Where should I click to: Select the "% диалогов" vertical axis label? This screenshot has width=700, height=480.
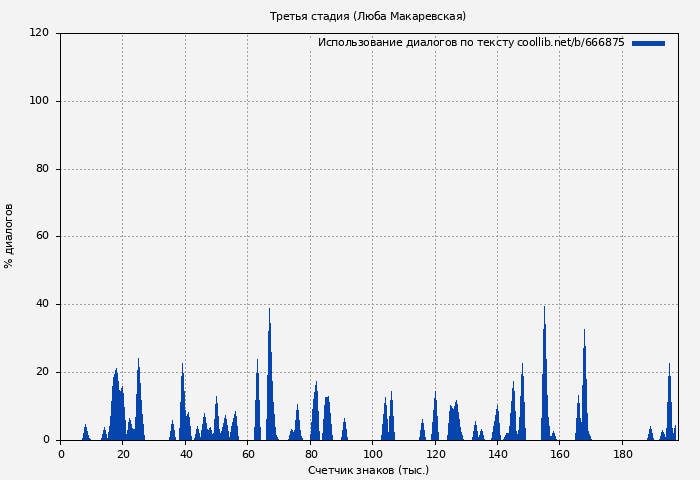click(10, 236)
